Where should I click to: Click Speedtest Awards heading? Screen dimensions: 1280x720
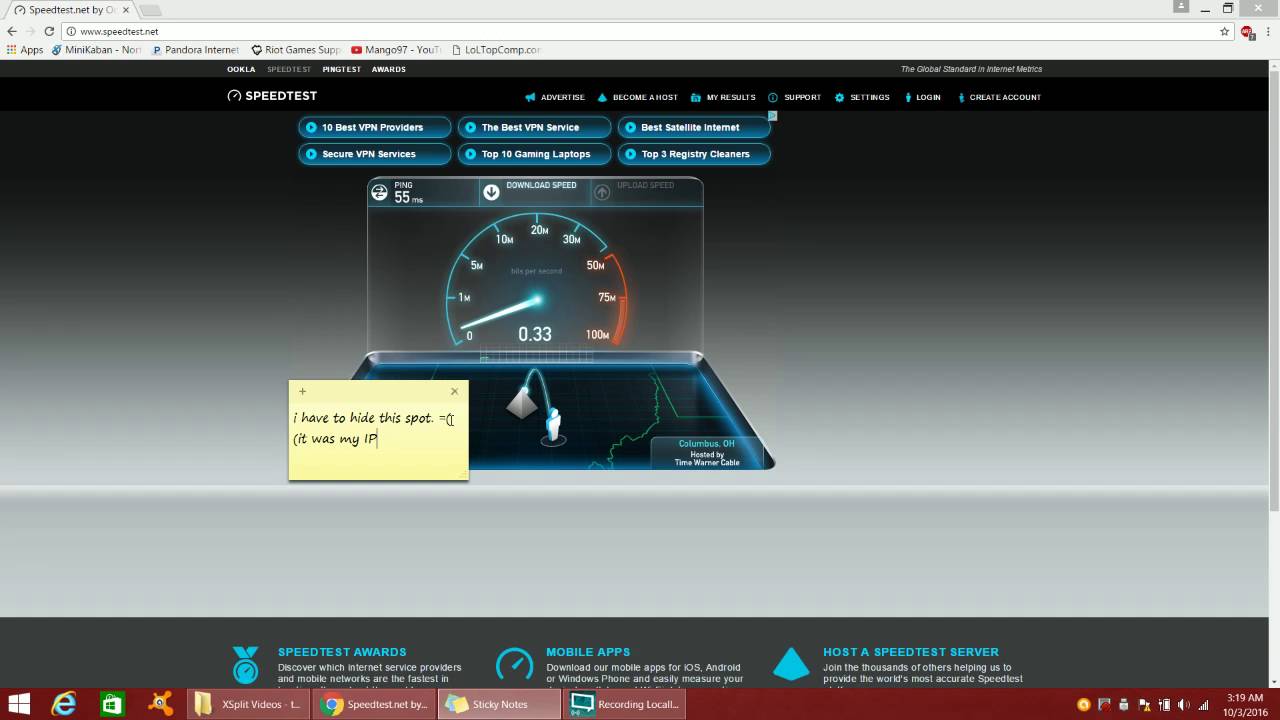[342, 652]
